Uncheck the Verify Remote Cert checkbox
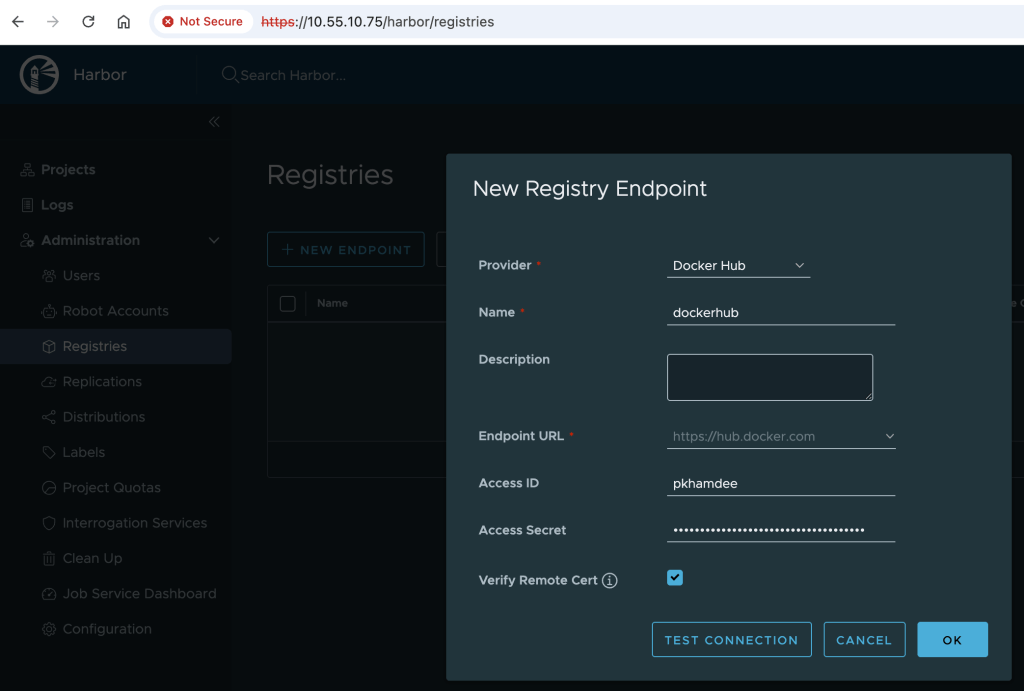Image resolution: width=1024 pixels, height=691 pixels. tap(675, 578)
